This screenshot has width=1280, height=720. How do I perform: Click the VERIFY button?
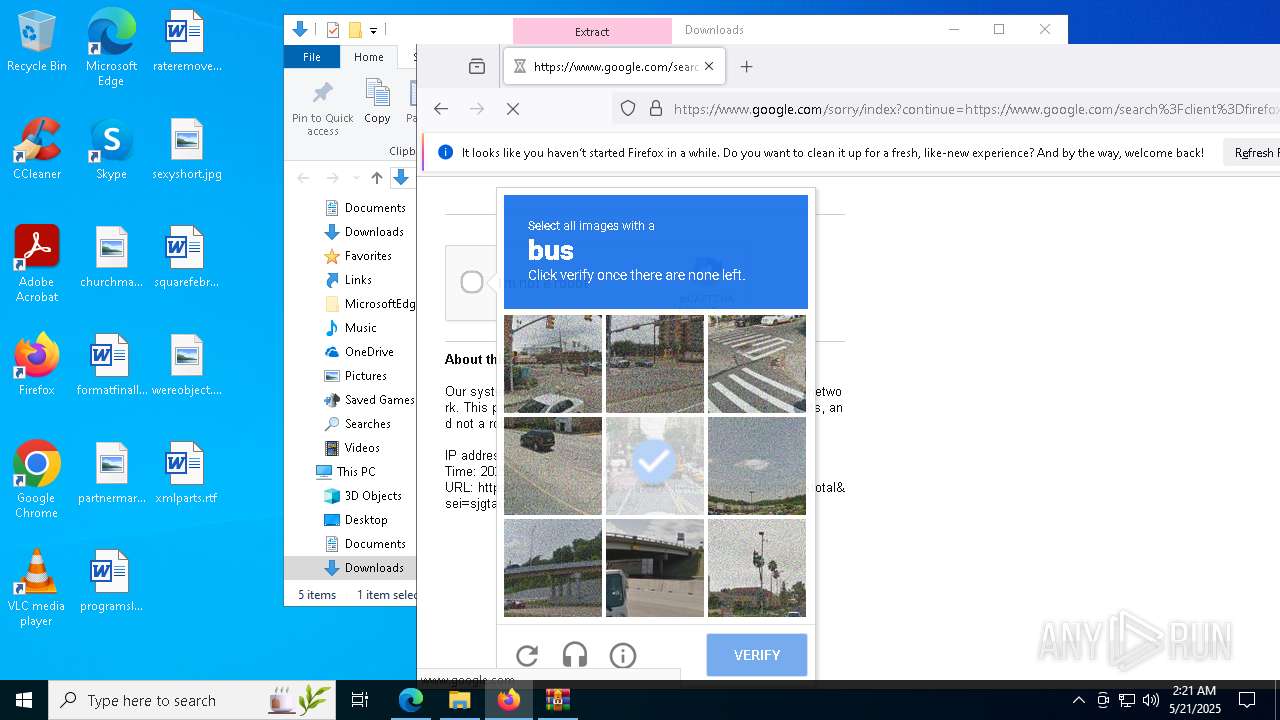pyautogui.click(x=757, y=655)
